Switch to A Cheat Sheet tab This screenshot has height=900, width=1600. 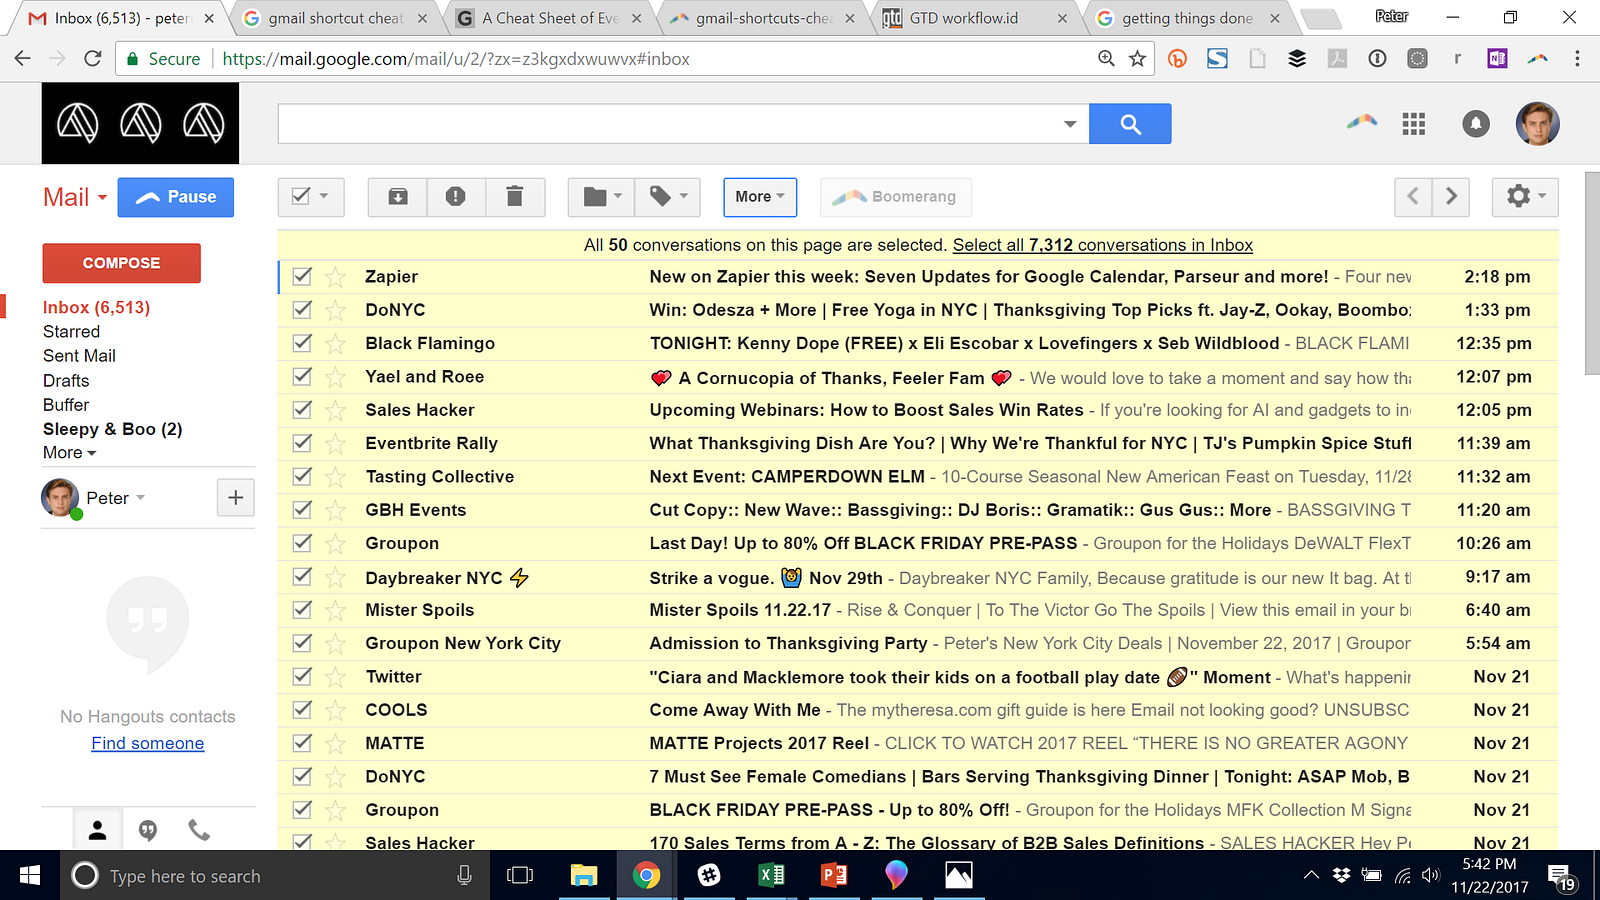point(550,18)
